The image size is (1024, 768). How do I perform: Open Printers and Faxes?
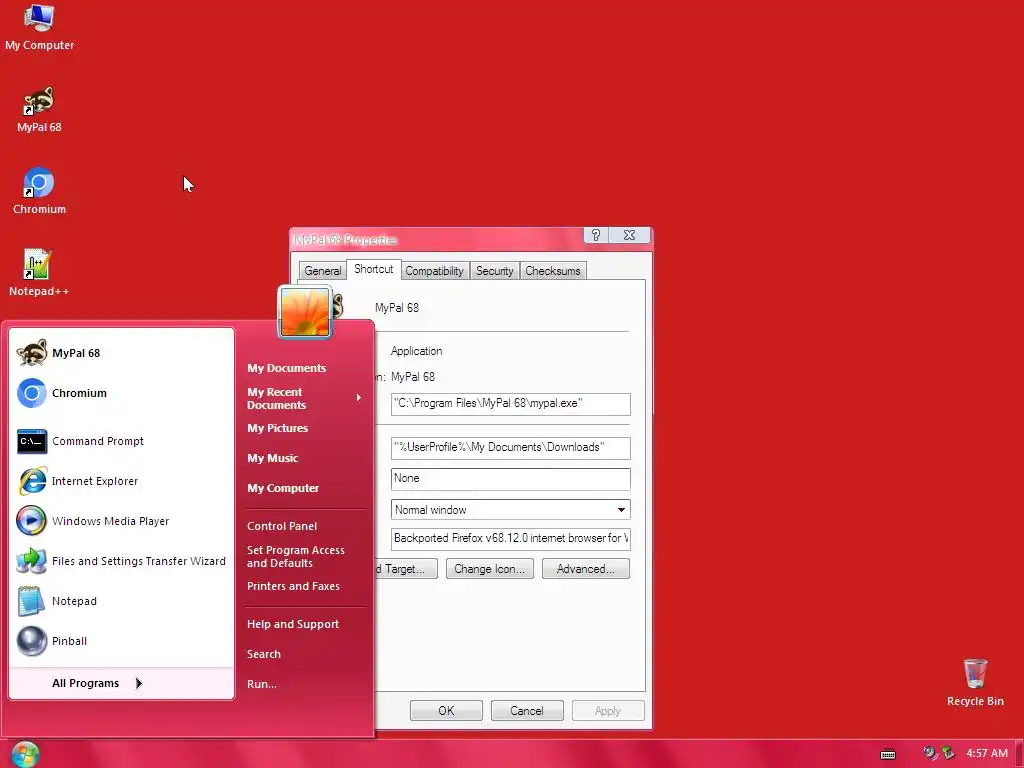(293, 586)
